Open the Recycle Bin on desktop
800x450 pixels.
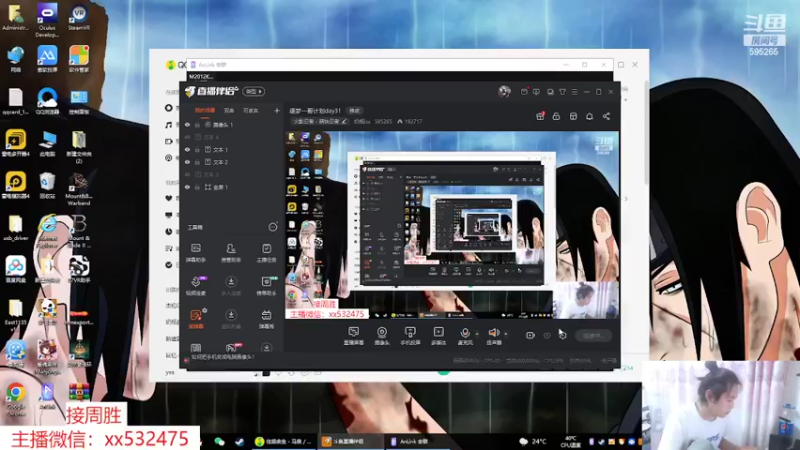tap(47, 185)
